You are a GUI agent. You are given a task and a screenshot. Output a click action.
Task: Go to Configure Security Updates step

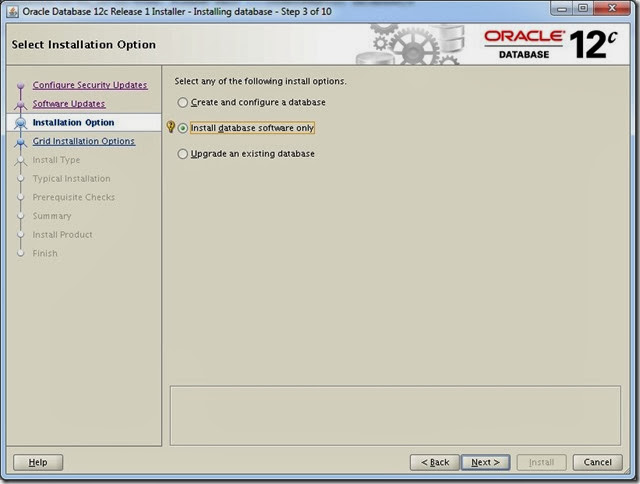(90, 85)
